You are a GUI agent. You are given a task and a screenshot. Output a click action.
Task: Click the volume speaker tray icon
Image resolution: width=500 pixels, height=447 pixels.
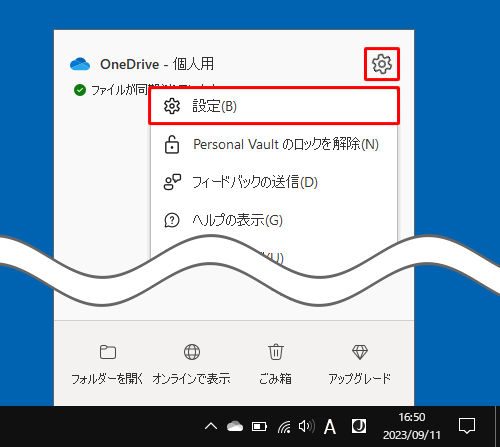point(307,426)
